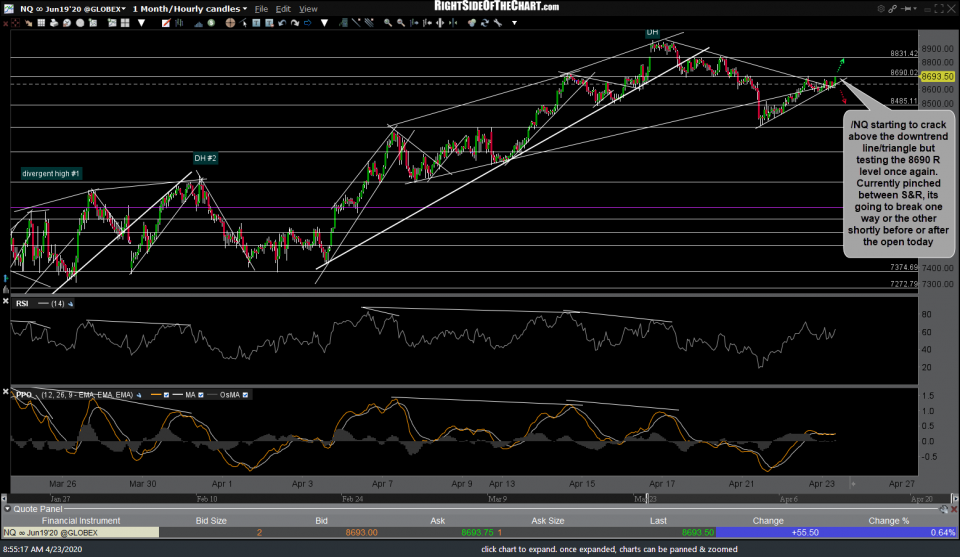Expand the first white triangle toolbar dropdown
Image resolution: width=960 pixels, height=557 pixels.
pyautogui.click(x=141, y=23)
